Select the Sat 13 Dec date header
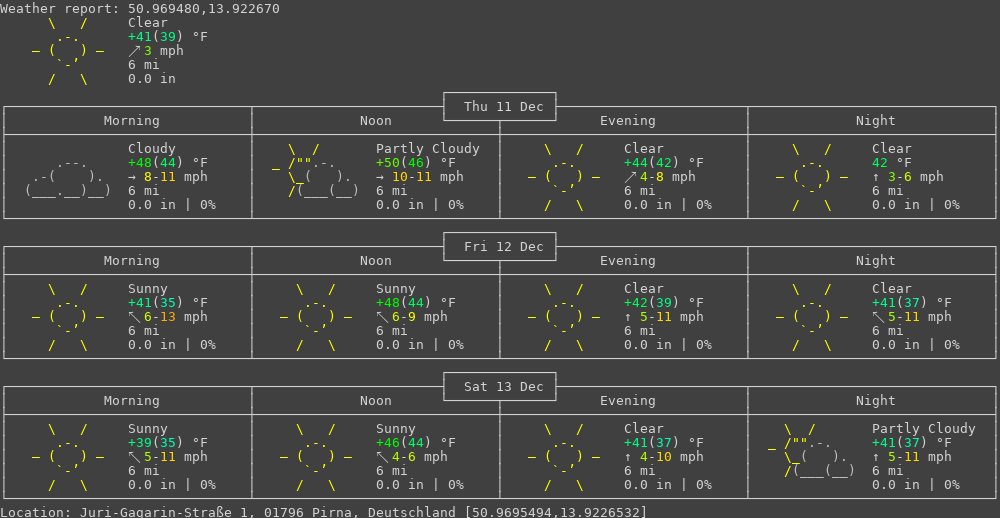This screenshot has height=518, width=1000. point(500,387)
